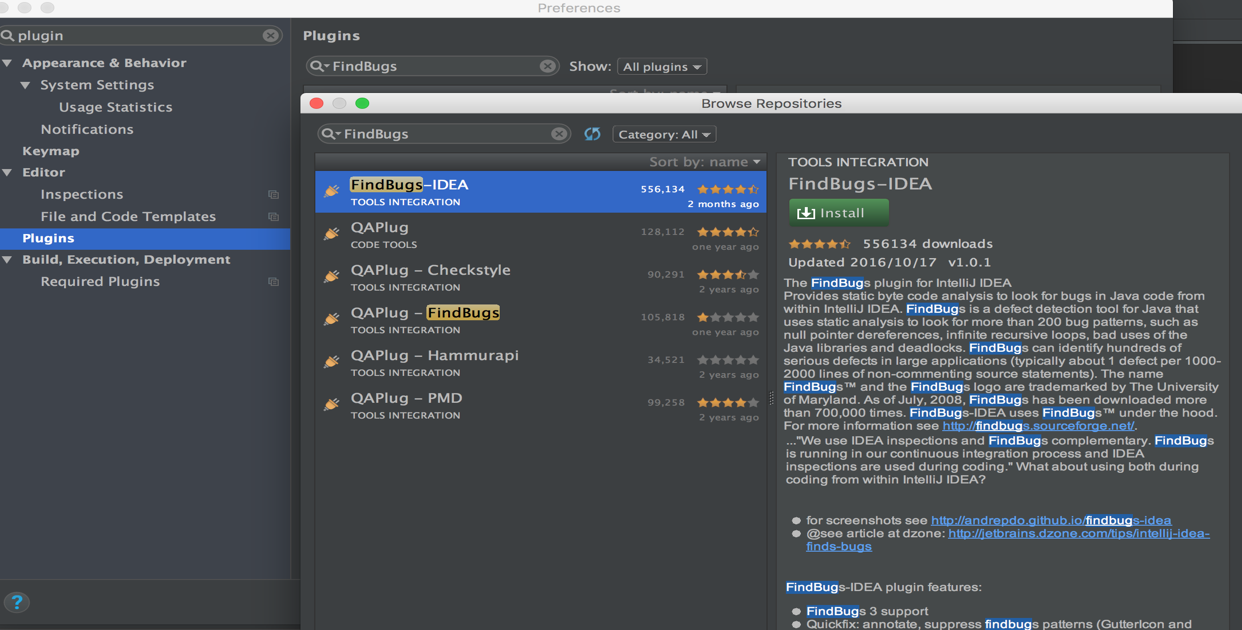1242x630 pixels.
Task: Open the Sort by: name dropdown
Action: [705, 162]
